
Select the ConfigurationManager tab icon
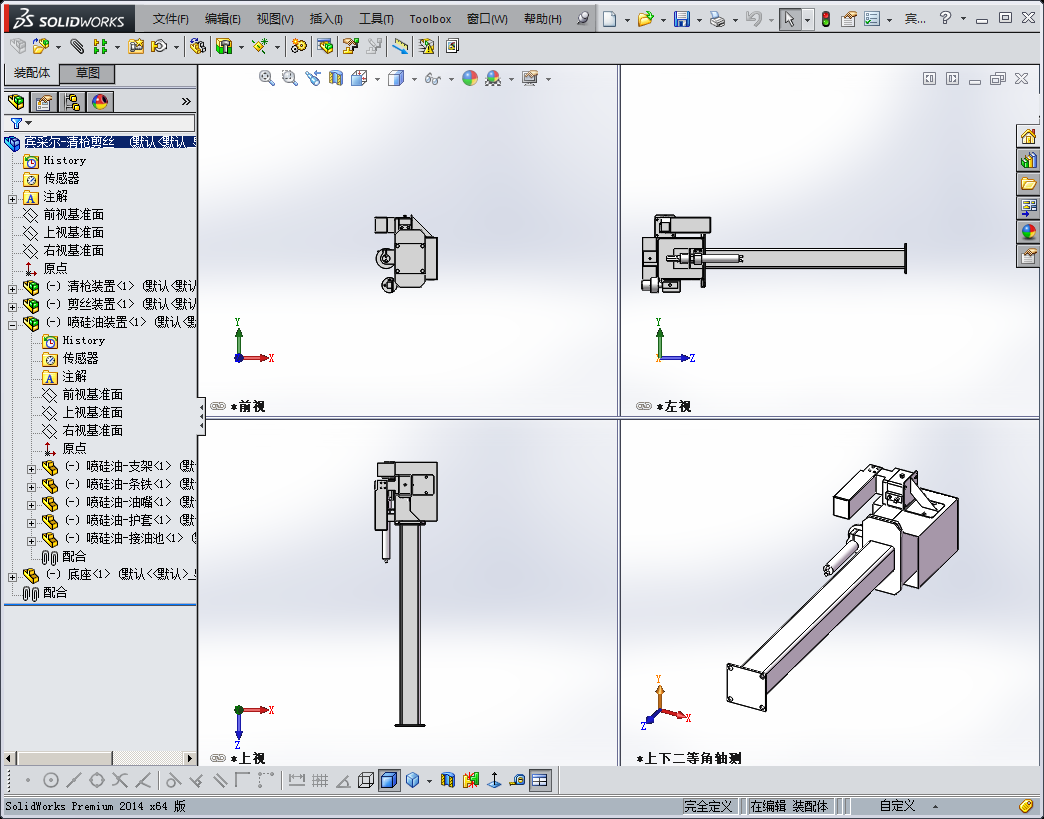pos(72,102)
